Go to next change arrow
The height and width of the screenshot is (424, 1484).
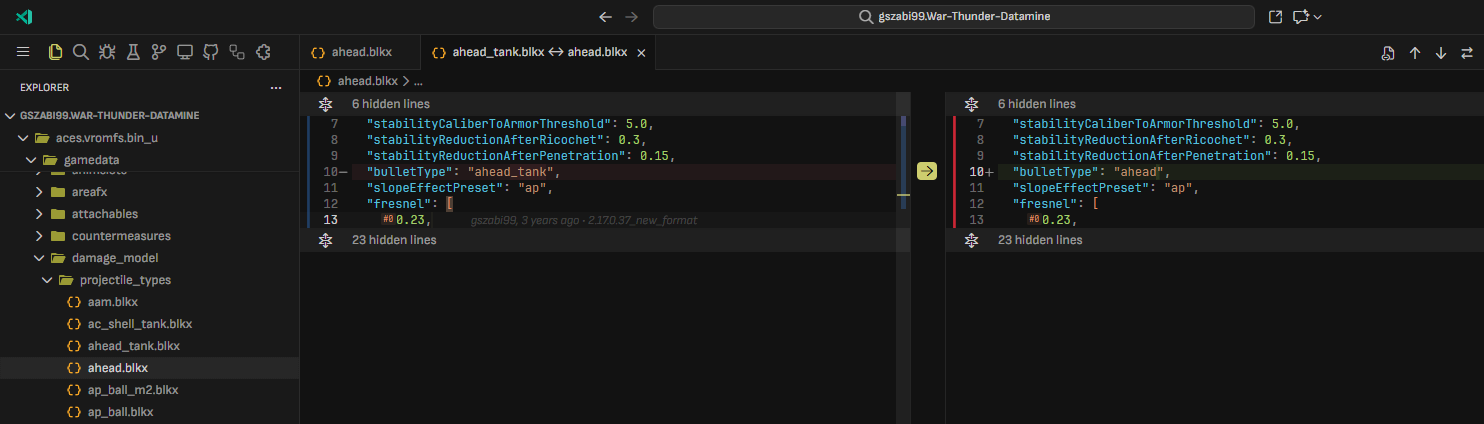click(x=1441, y=53)
